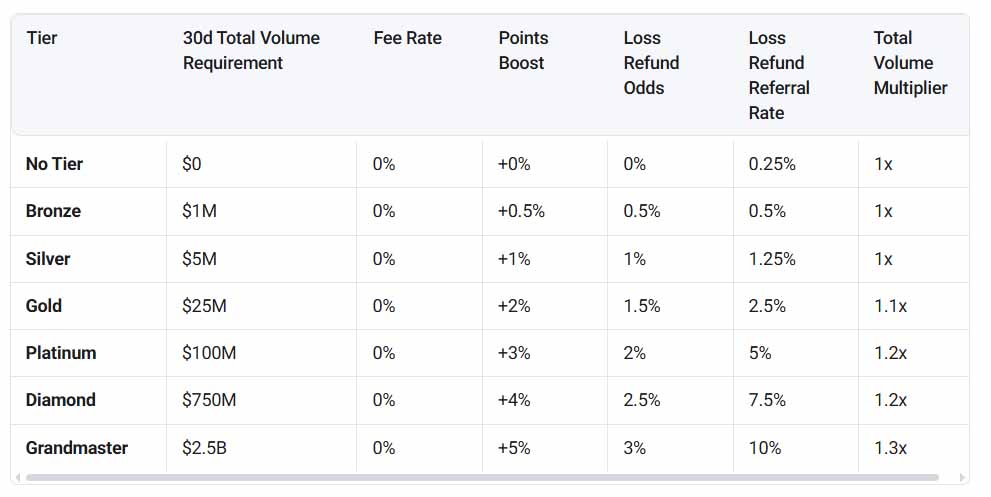Image resolution: width=991 pixels, height=497 pixels.
Task: Select the Grandmaster tier row label
Action: tap(76, 448)
